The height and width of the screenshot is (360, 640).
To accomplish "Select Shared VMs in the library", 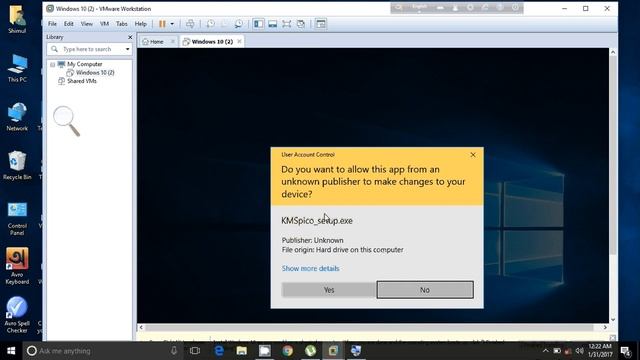I will (82, 81).
